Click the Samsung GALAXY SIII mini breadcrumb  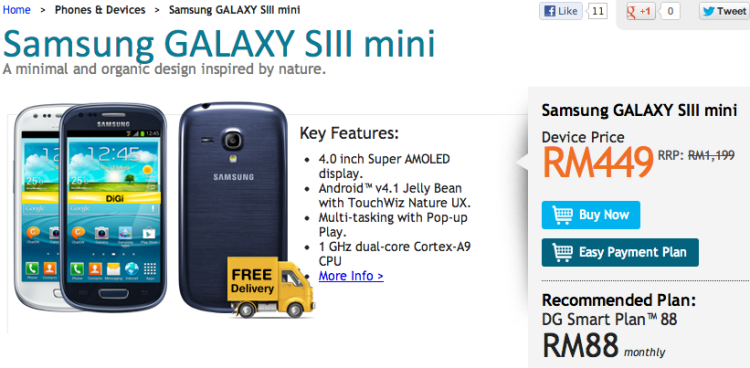point(234,10)
